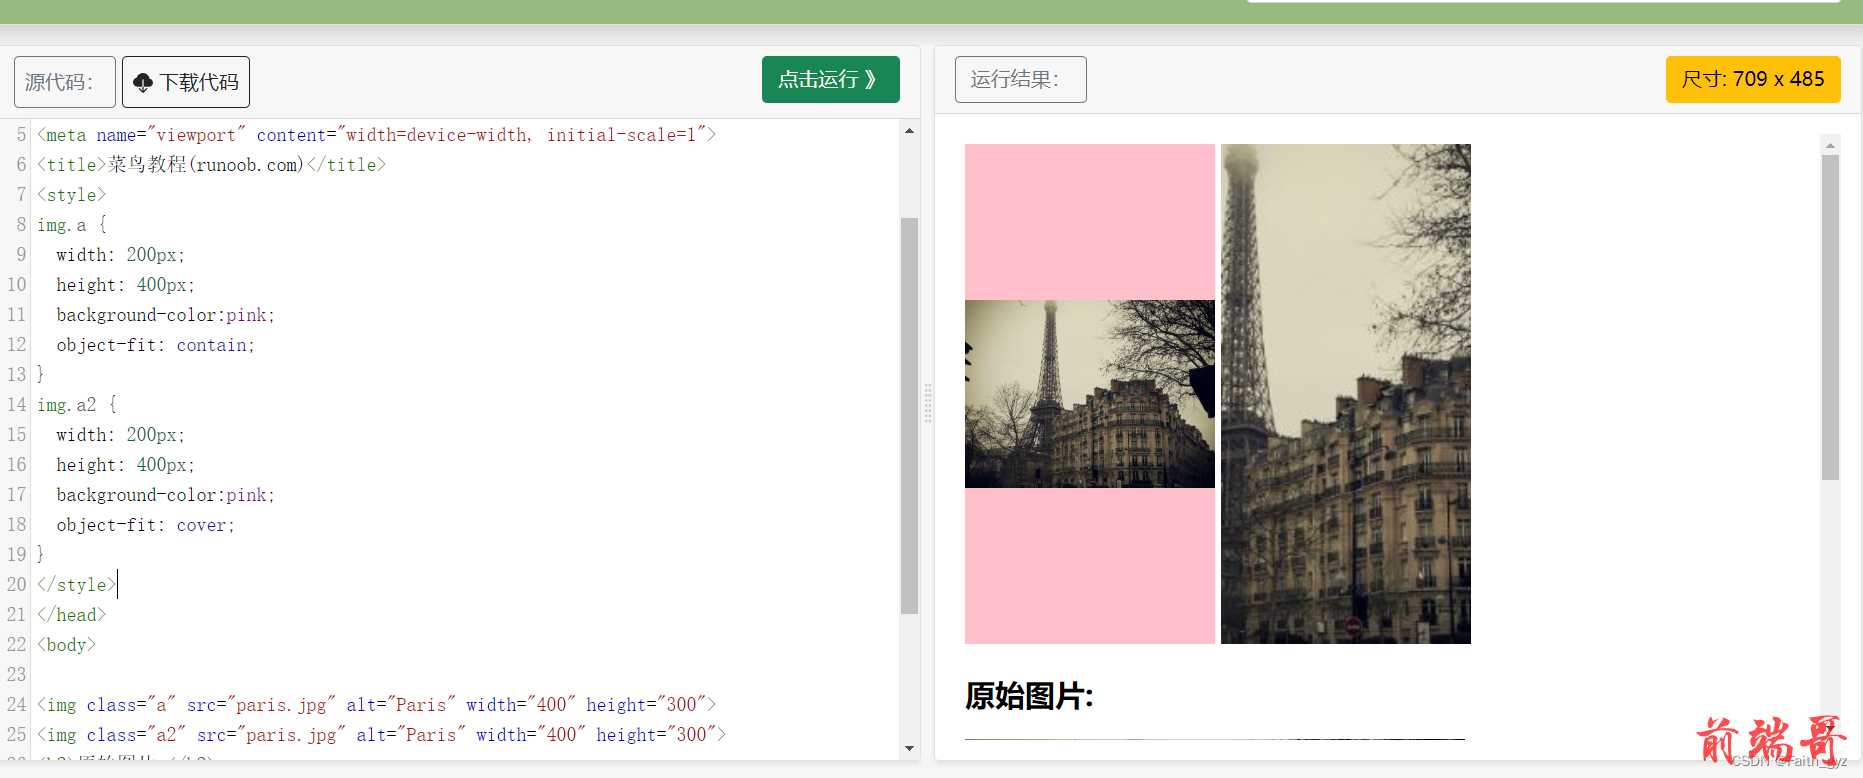1863x778 pixels.
Task: Click the img class="a2" code line
Action: [x=381, y=735]
